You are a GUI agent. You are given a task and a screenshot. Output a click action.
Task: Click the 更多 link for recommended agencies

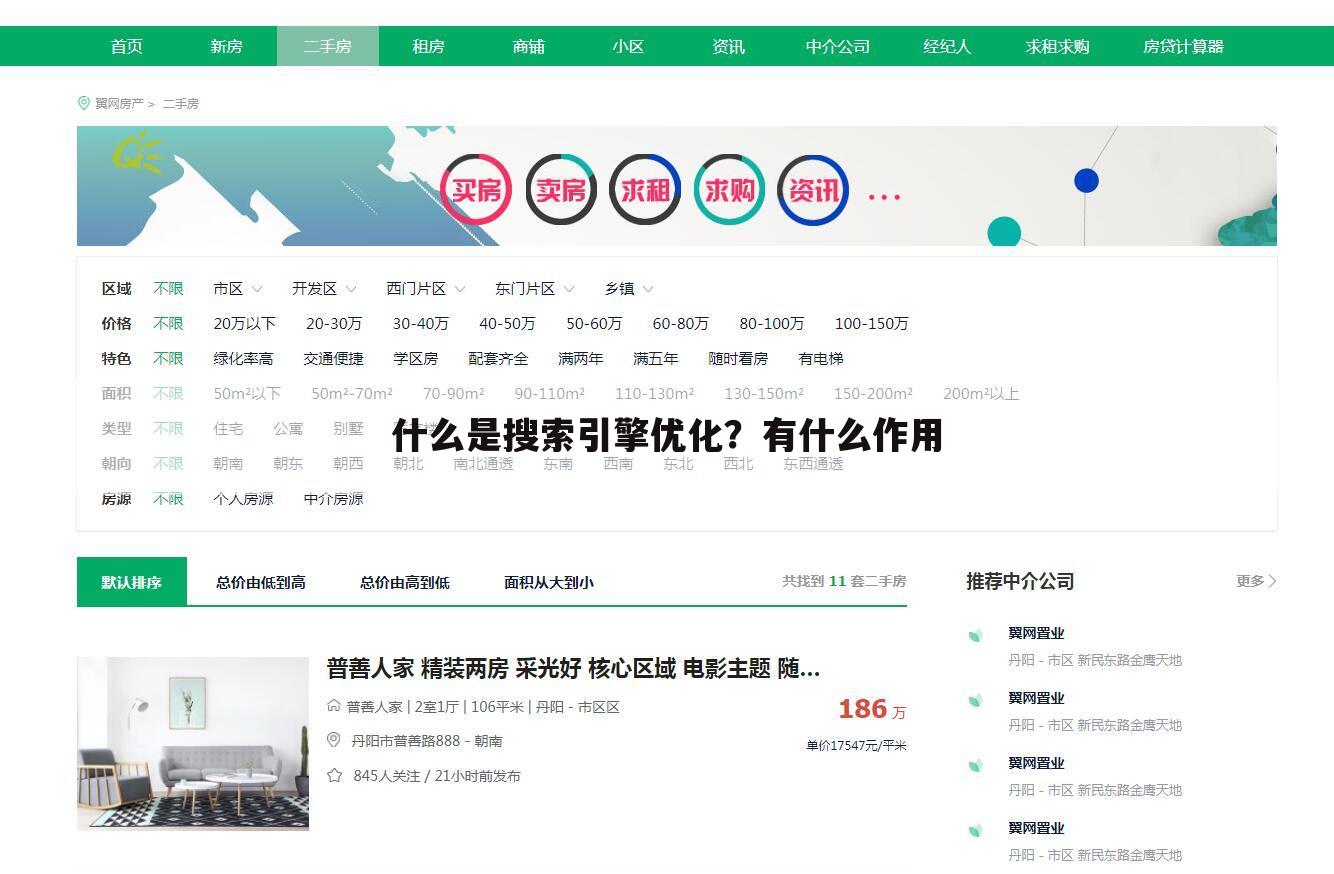click(1253, 580)
